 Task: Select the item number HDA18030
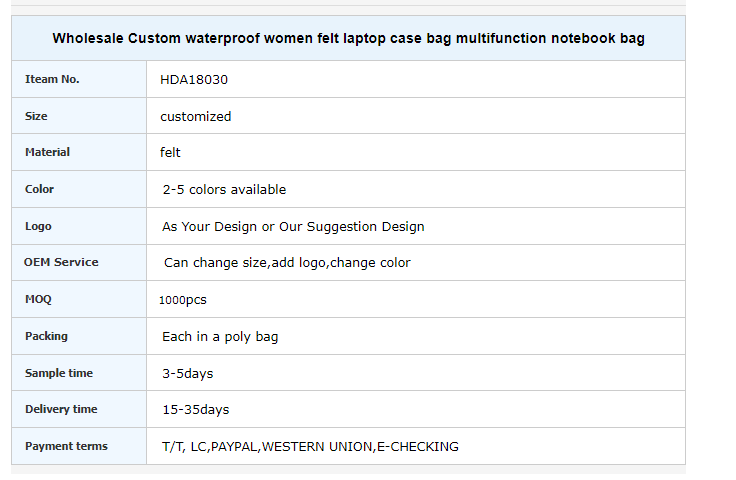[194, 80]
